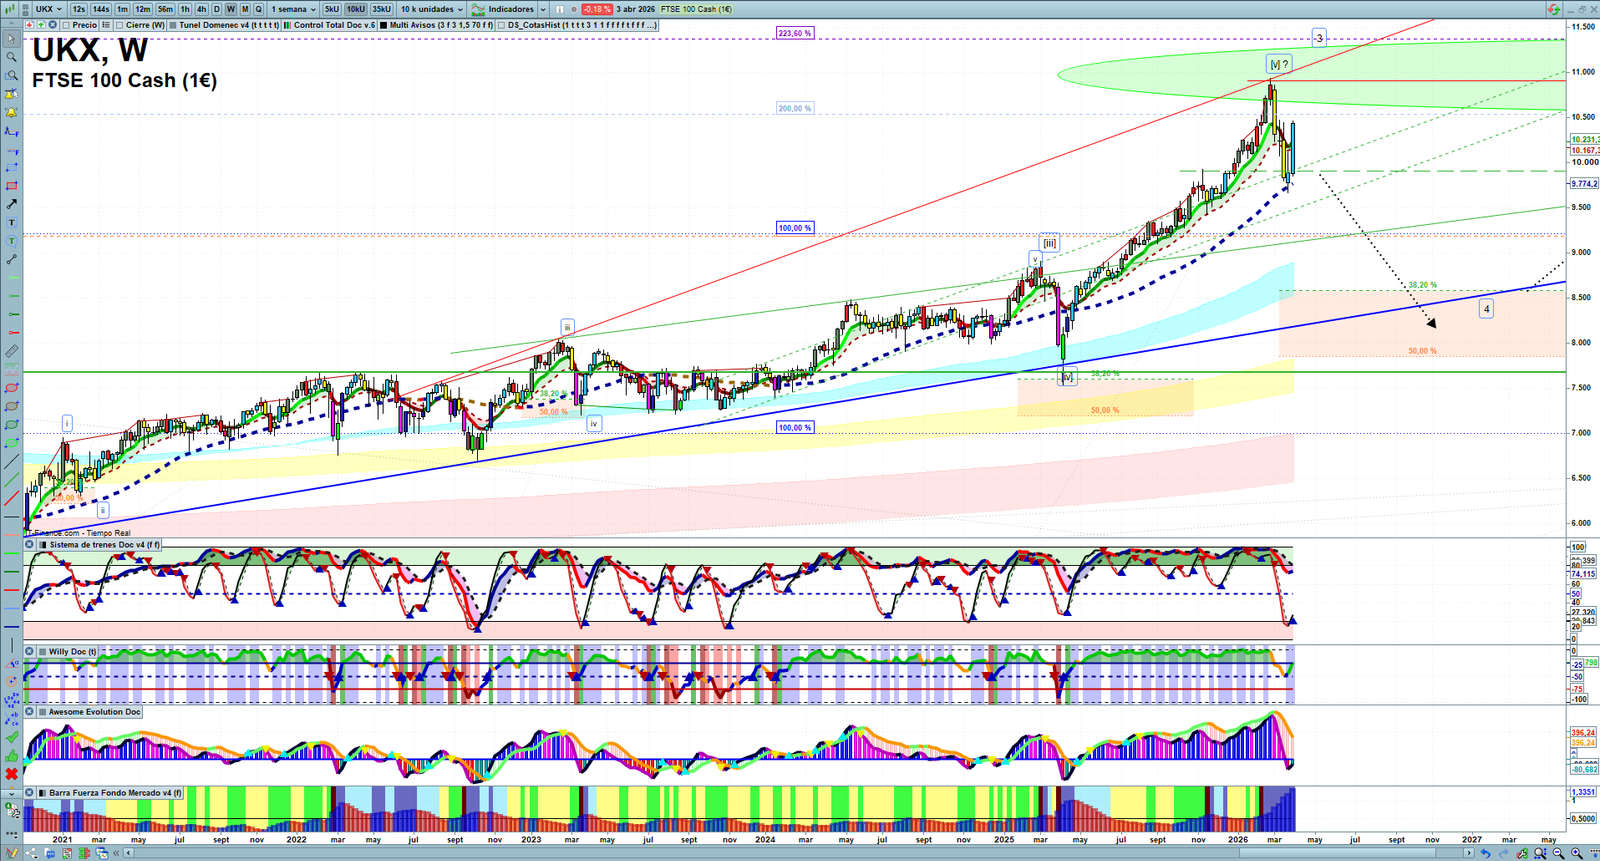Screen dimensions: 1600x861
Task: Choose the red rectangle drawing tool
Action: coord(11,186)
